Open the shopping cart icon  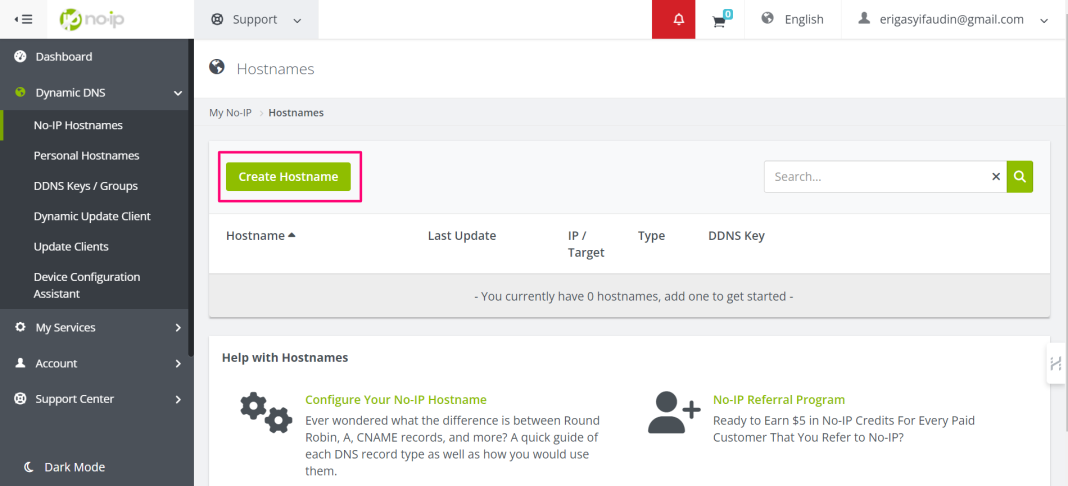[x=719, y=20]
